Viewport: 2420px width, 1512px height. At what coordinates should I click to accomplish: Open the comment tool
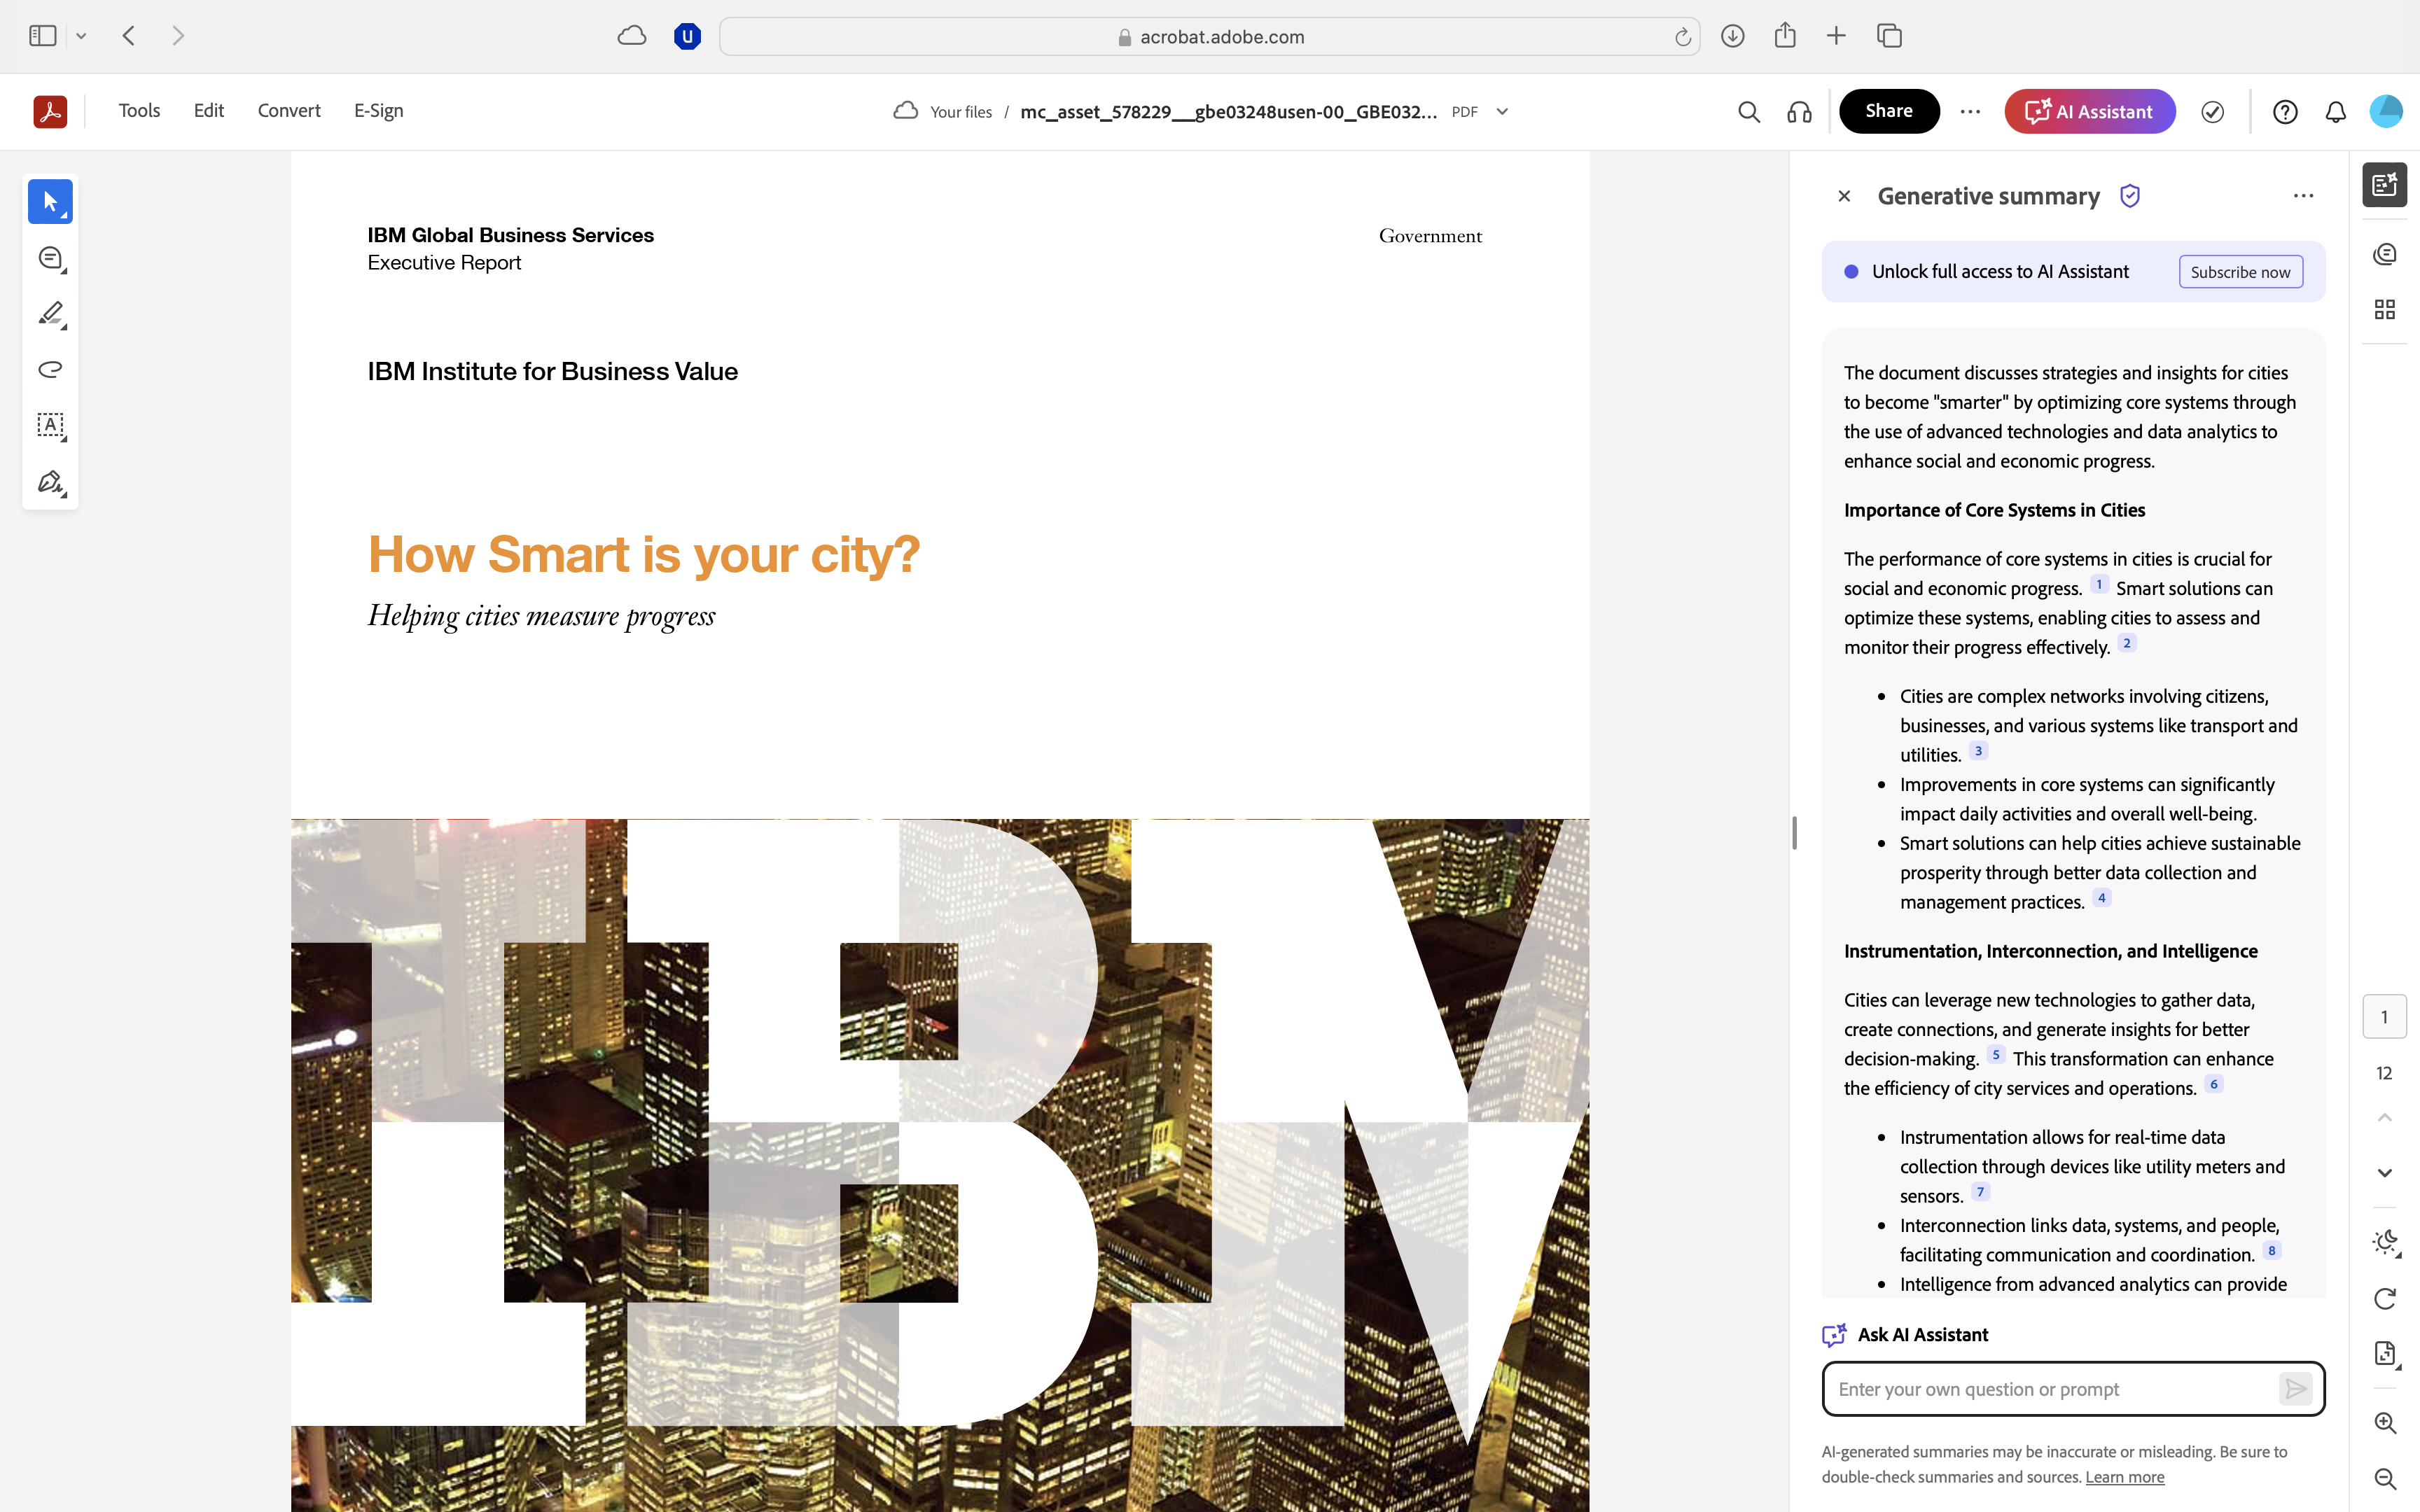coord(50,258)
